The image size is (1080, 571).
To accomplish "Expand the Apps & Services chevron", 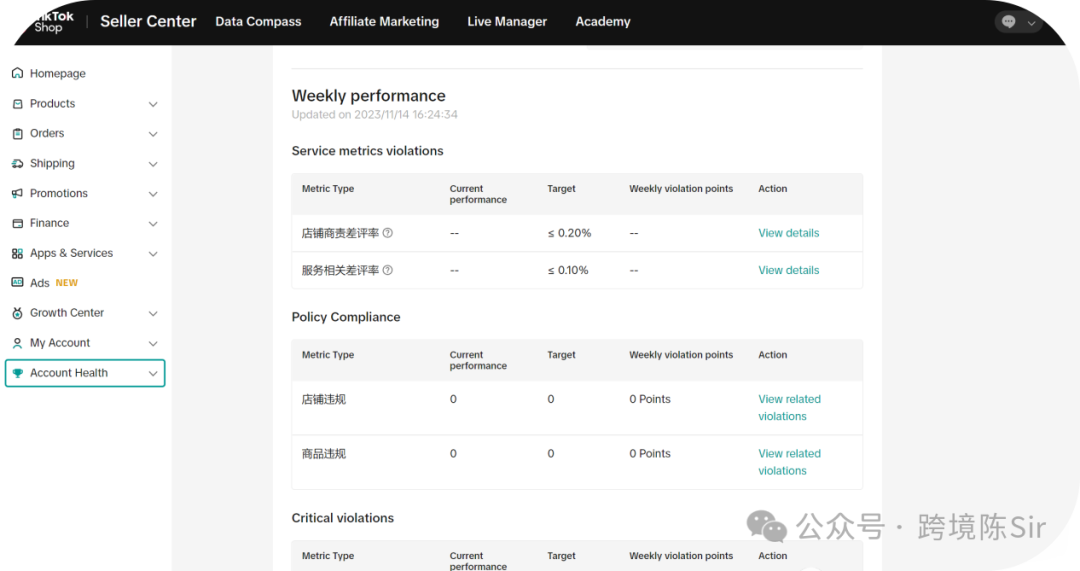I will (x=153, y=254).
